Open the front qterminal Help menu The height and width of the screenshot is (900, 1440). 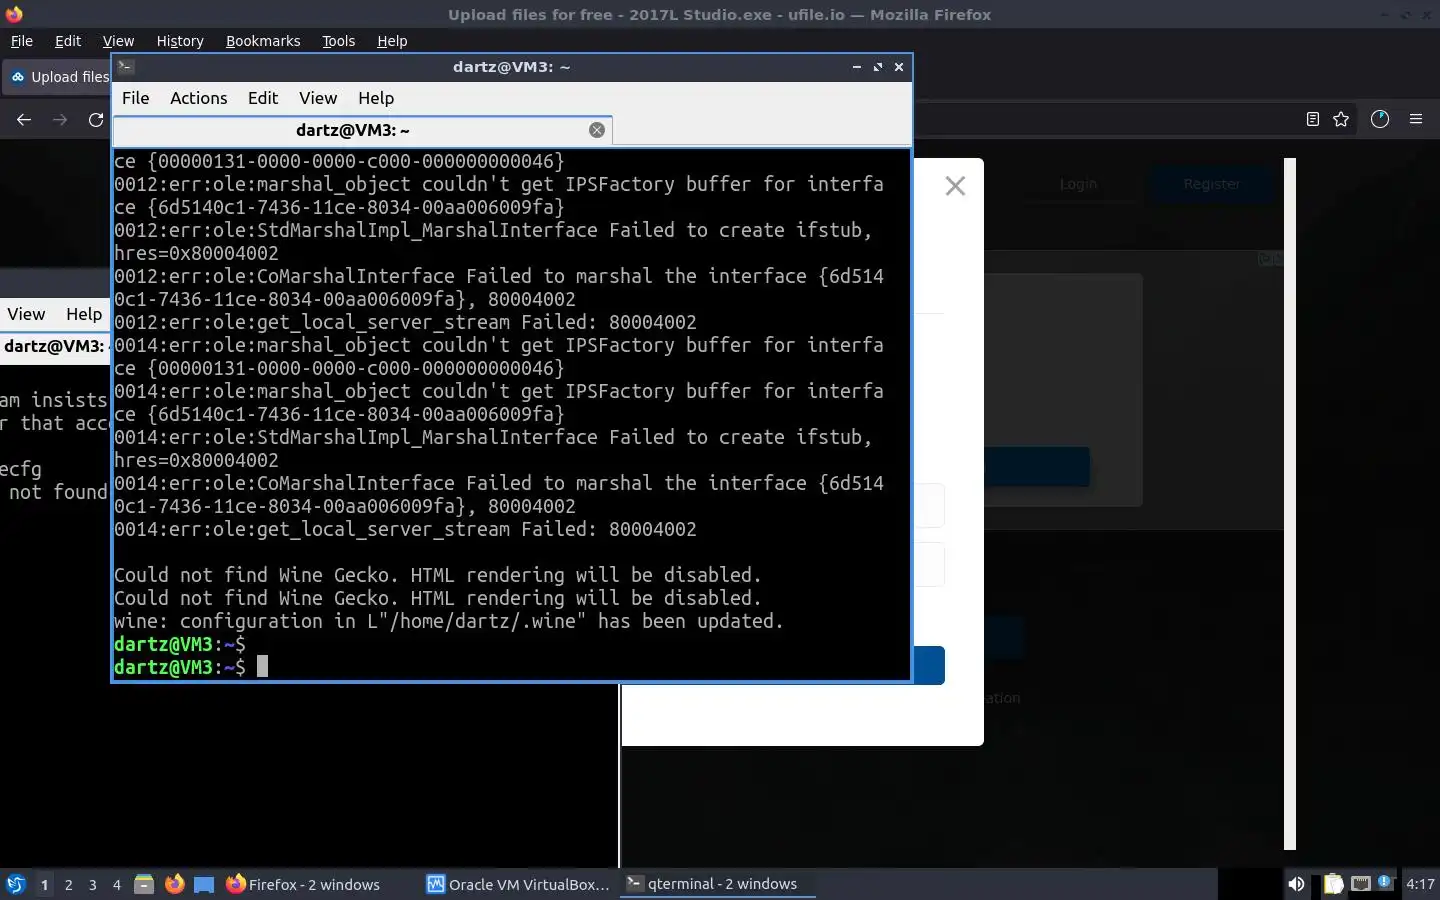click(x=376, y=98)
